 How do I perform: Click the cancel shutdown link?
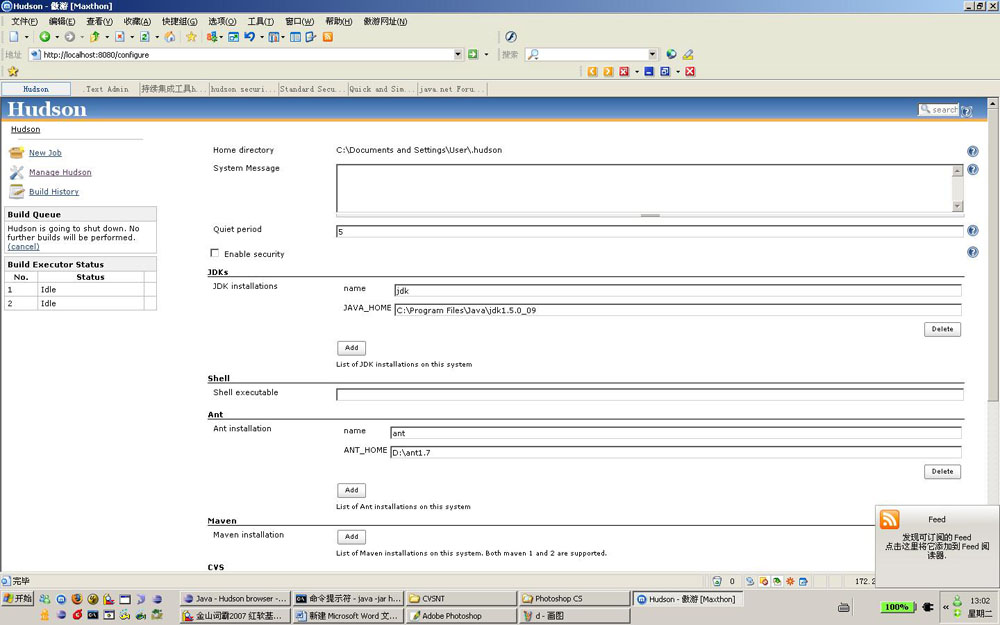coord(24,247)
